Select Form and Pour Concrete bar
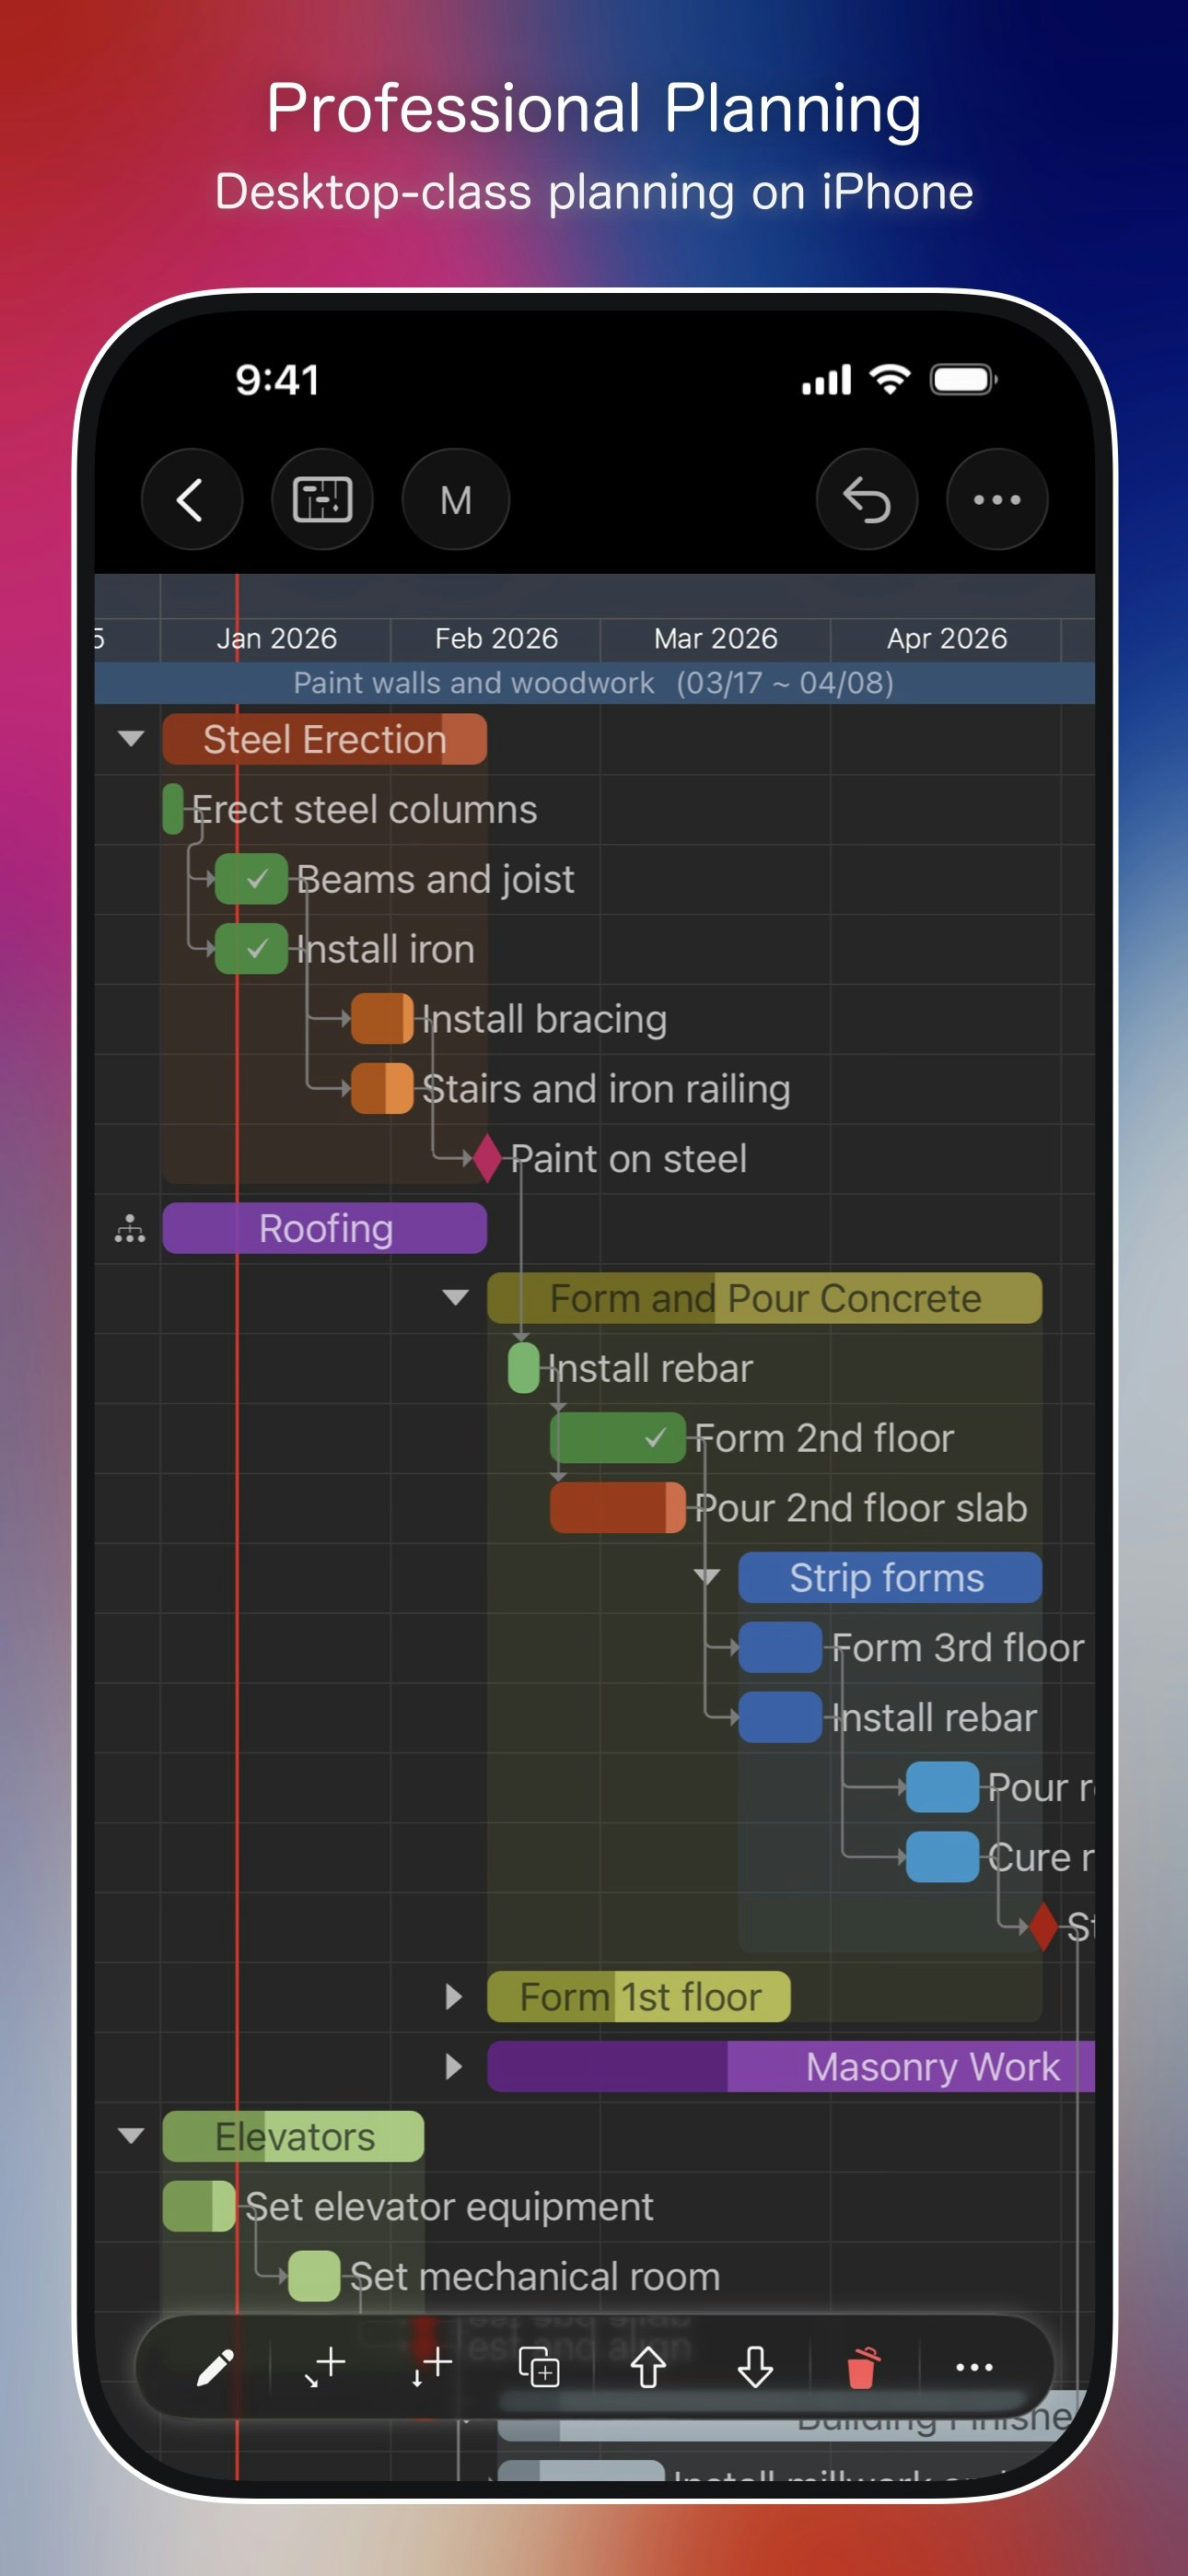Screen dimensions: 1188x2576 (764, 1298)
